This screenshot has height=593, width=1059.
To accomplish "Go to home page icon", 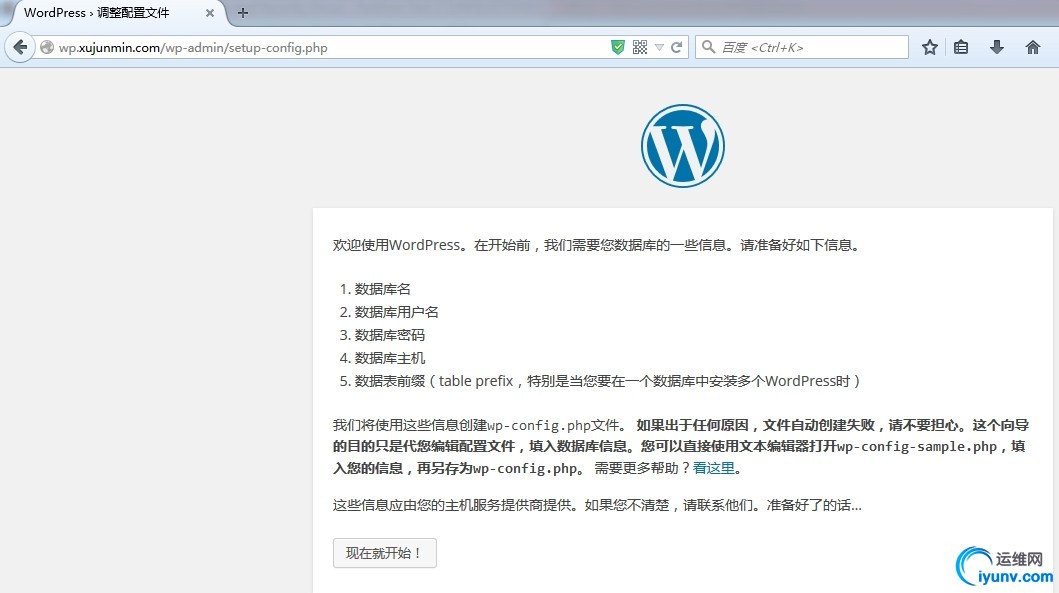I will point(1033,47).
